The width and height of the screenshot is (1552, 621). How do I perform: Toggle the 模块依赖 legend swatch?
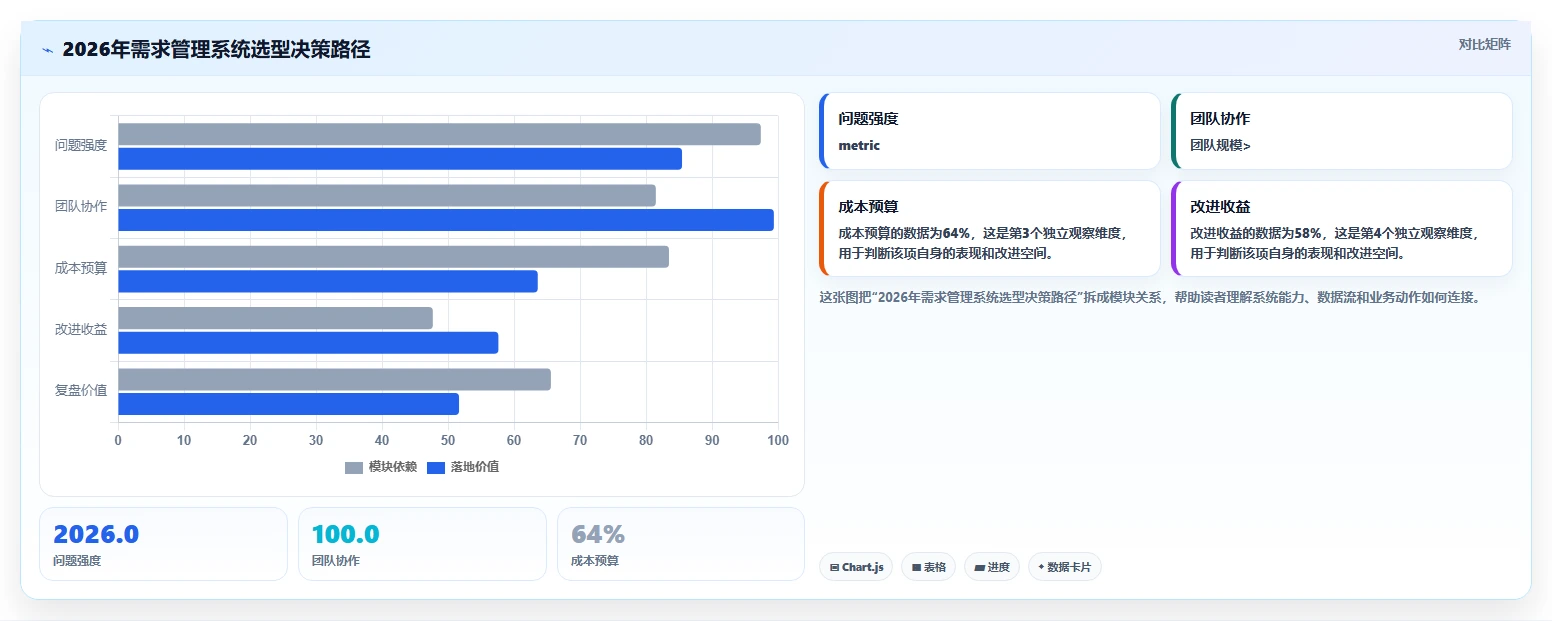[354, 467]
